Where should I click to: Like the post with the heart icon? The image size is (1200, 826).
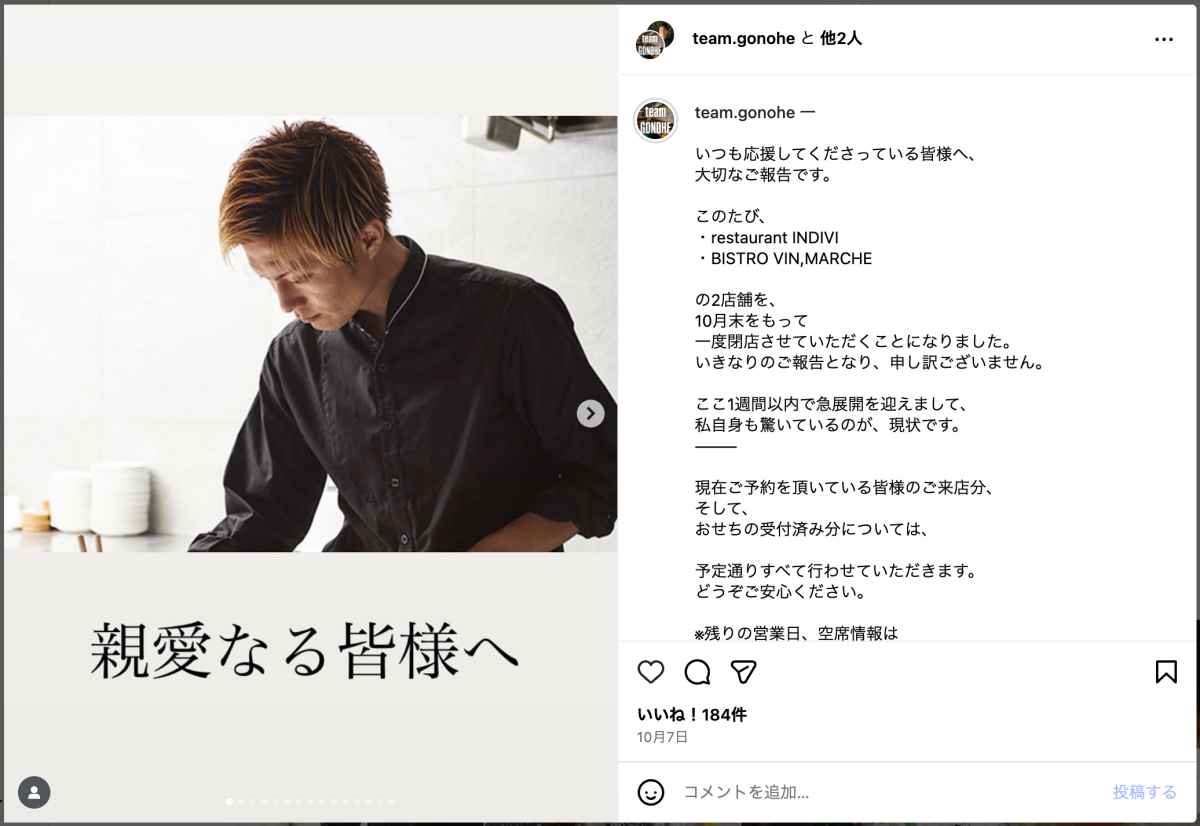(x=651, y=672)
